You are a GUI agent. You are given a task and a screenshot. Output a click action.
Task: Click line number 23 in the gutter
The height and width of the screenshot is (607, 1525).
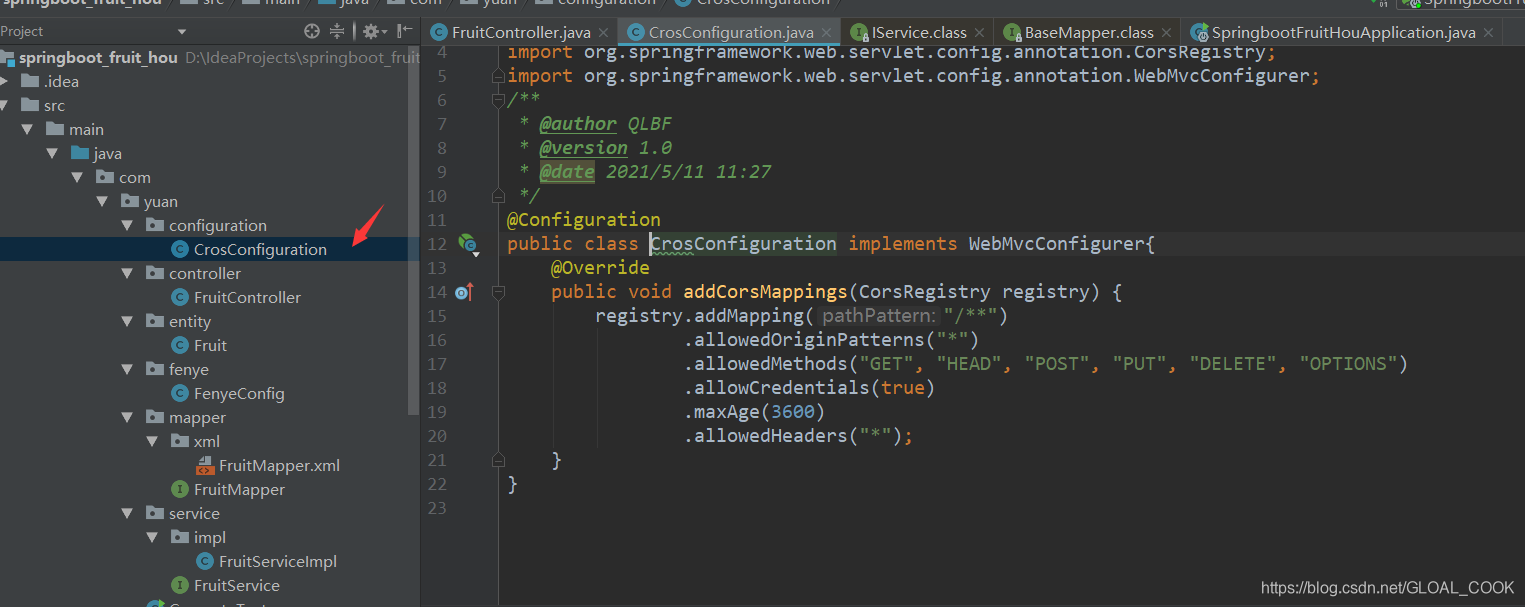click(x=436, y=508)
